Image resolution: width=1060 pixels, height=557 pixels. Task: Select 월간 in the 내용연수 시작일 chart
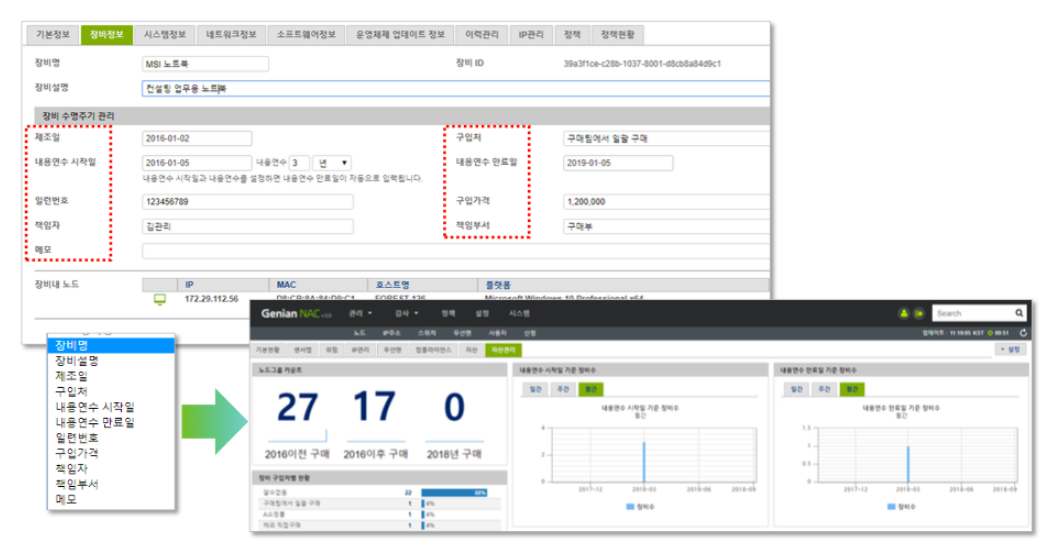(591, 389)
